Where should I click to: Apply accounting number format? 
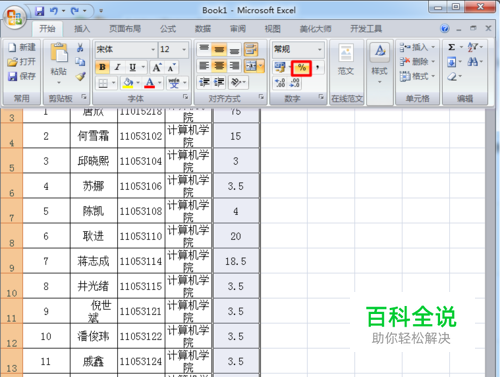[280, 67]
